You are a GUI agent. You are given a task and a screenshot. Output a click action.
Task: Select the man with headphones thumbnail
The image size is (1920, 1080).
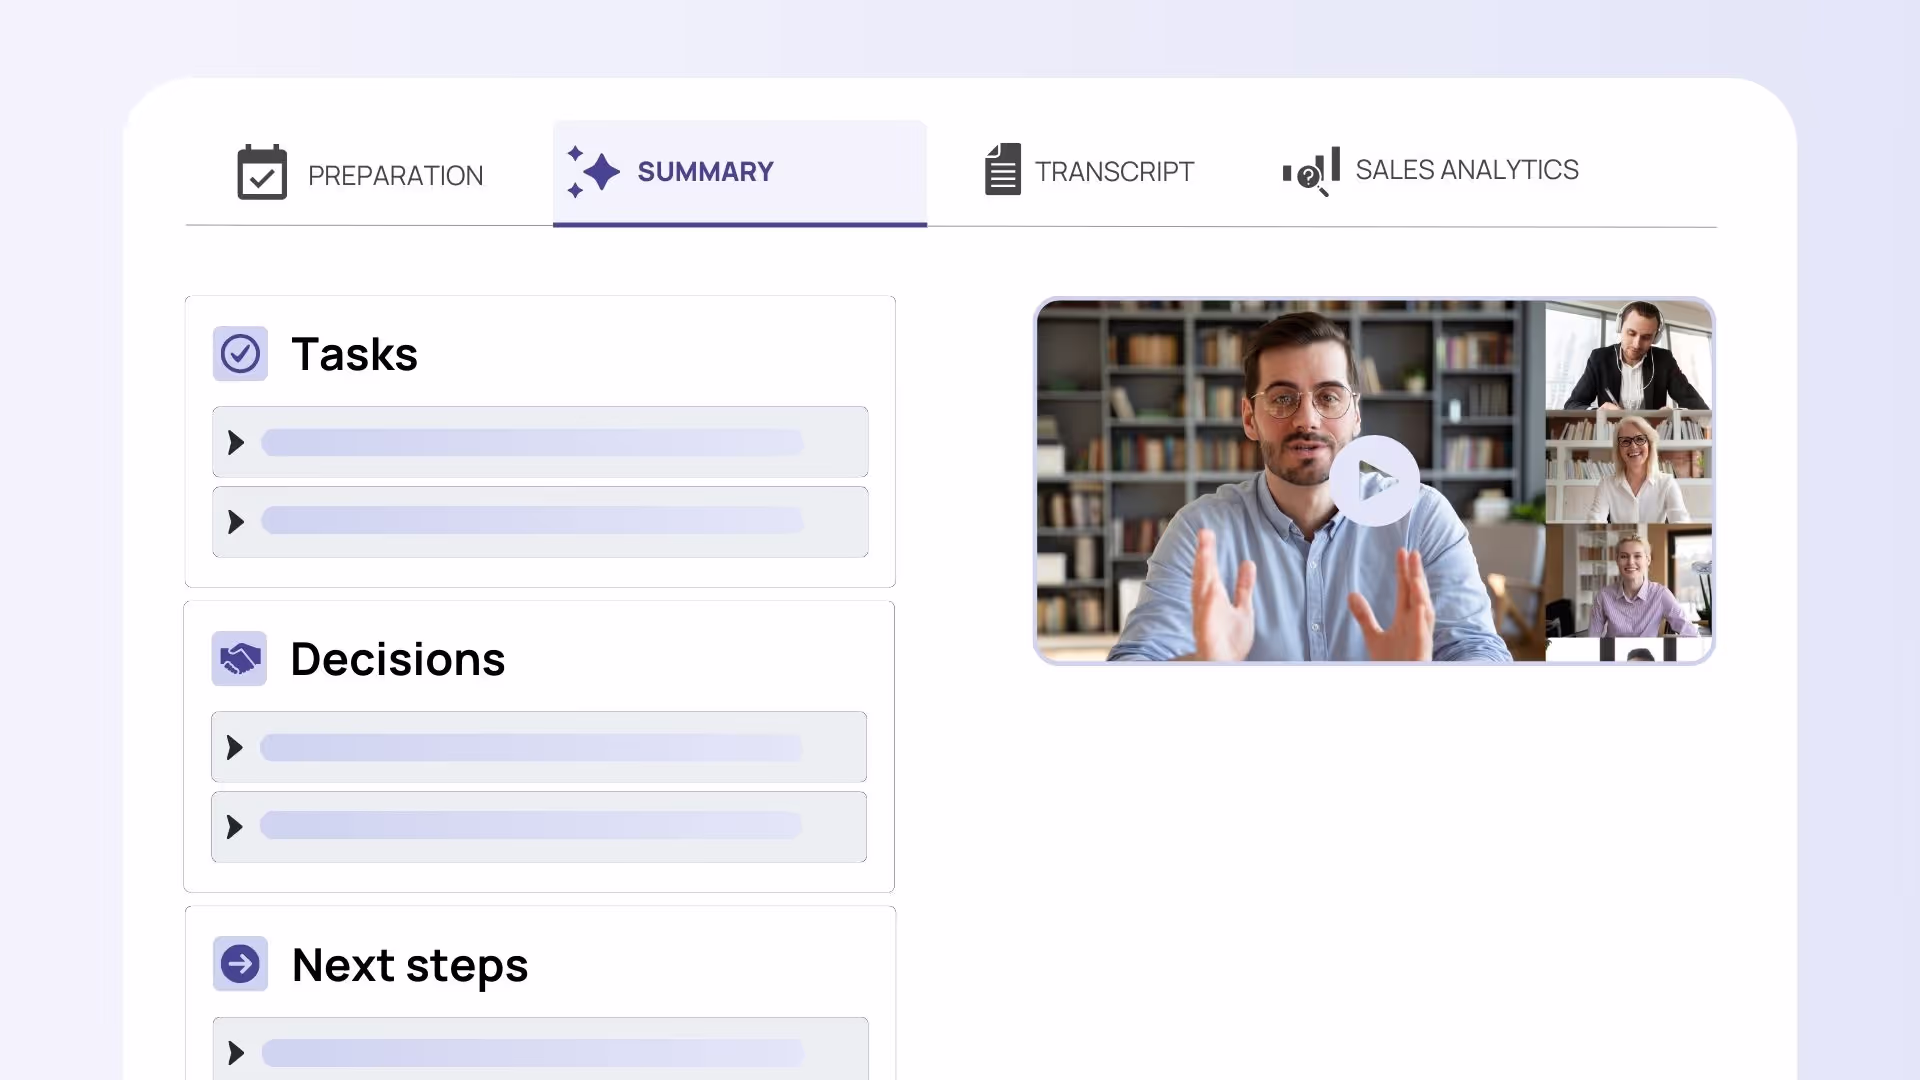pyautogui.click(x=1629, y=355)
